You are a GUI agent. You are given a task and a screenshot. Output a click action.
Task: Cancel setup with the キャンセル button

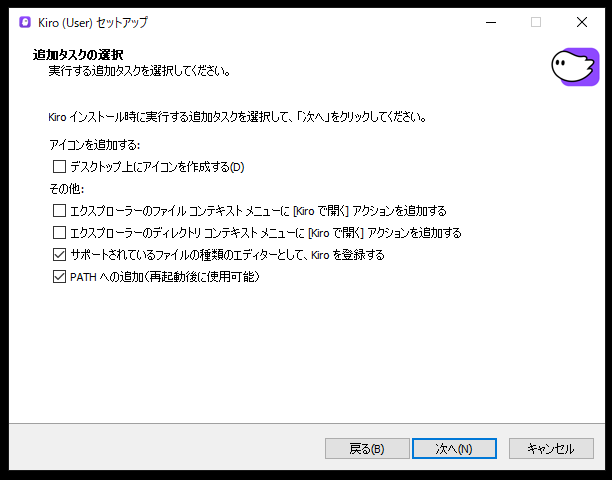(x=551, y=449)
